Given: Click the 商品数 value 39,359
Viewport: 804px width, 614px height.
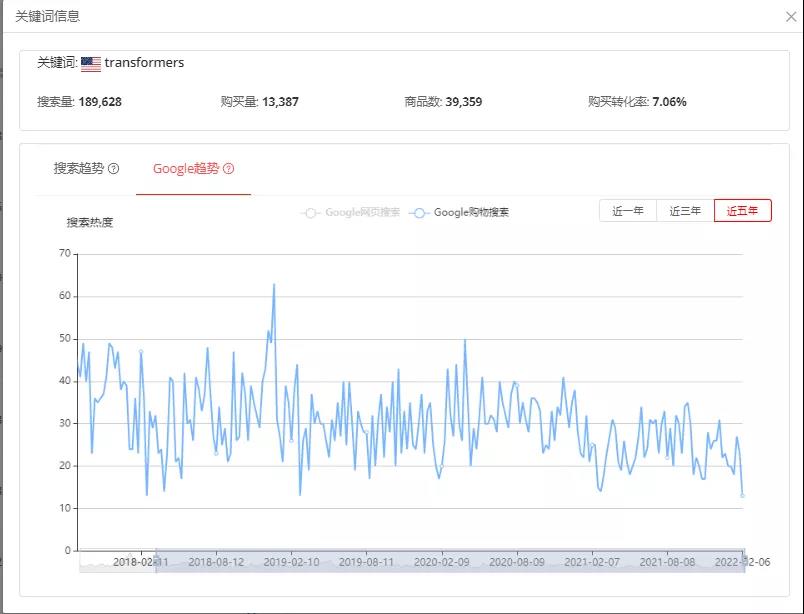Looking at the screenshot, I should [x=464, y=102].
